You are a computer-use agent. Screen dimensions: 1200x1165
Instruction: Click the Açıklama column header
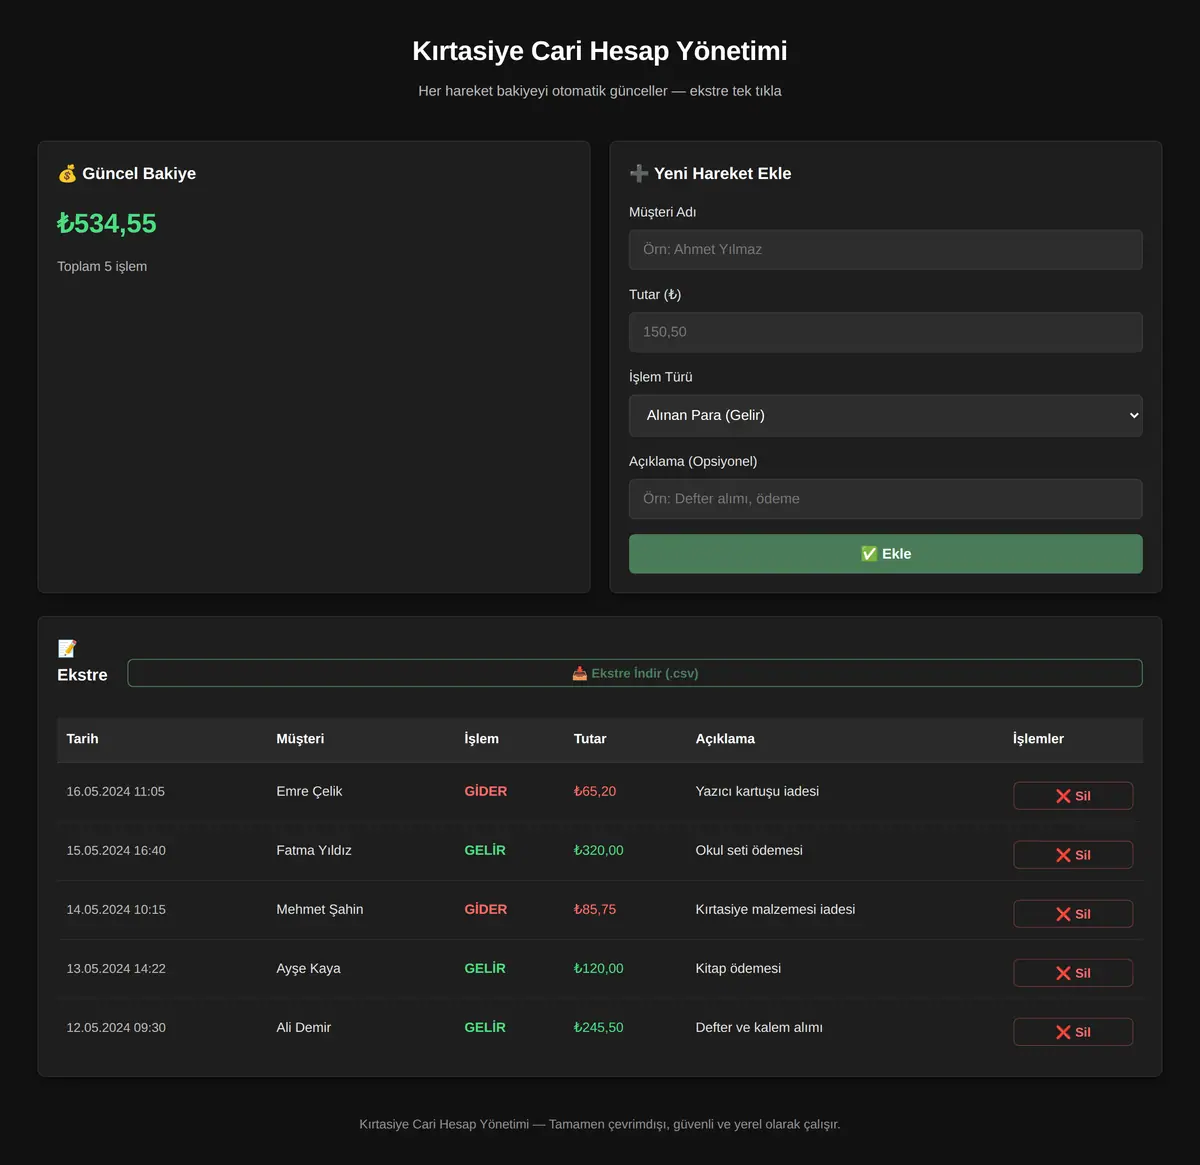click(725, 739)
